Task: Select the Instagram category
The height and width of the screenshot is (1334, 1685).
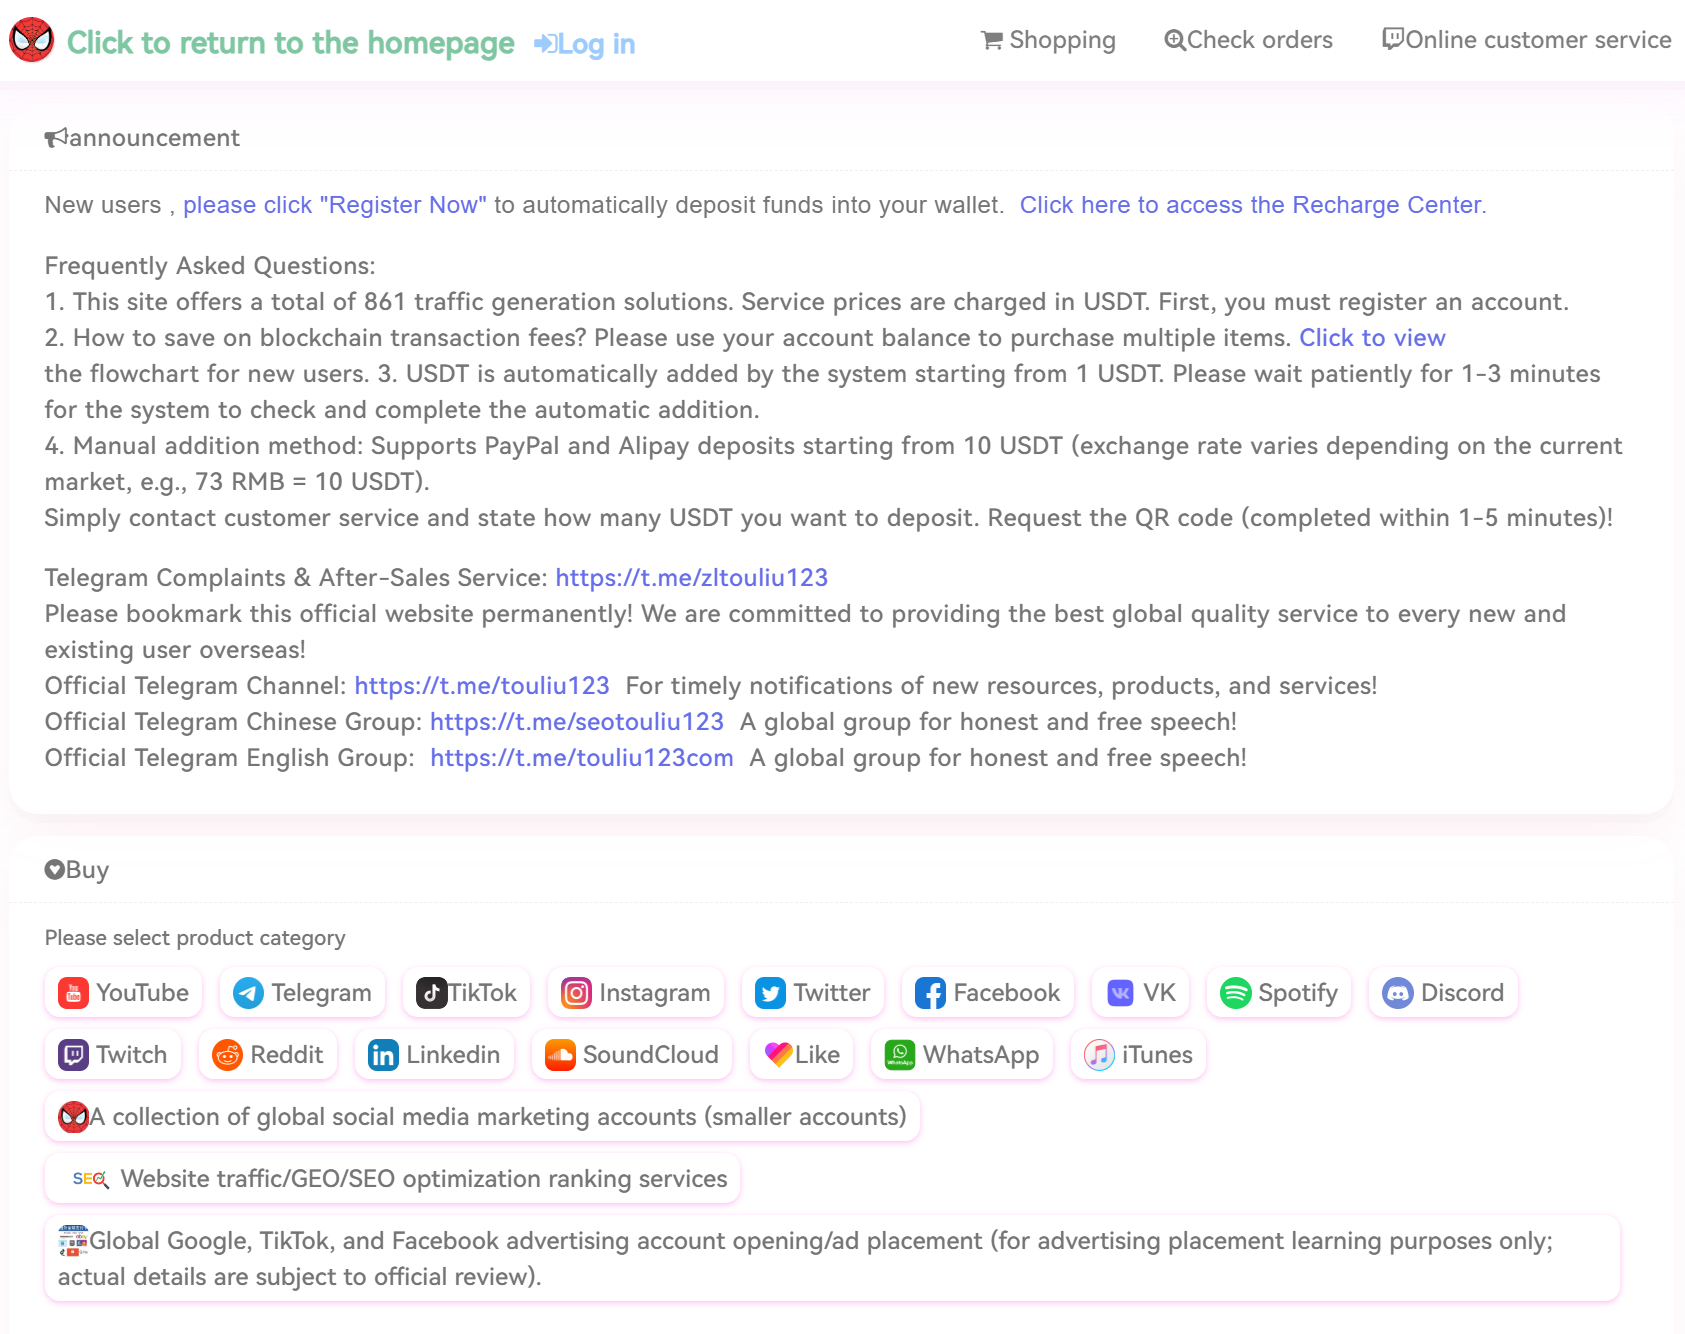Action: [636, 993]
